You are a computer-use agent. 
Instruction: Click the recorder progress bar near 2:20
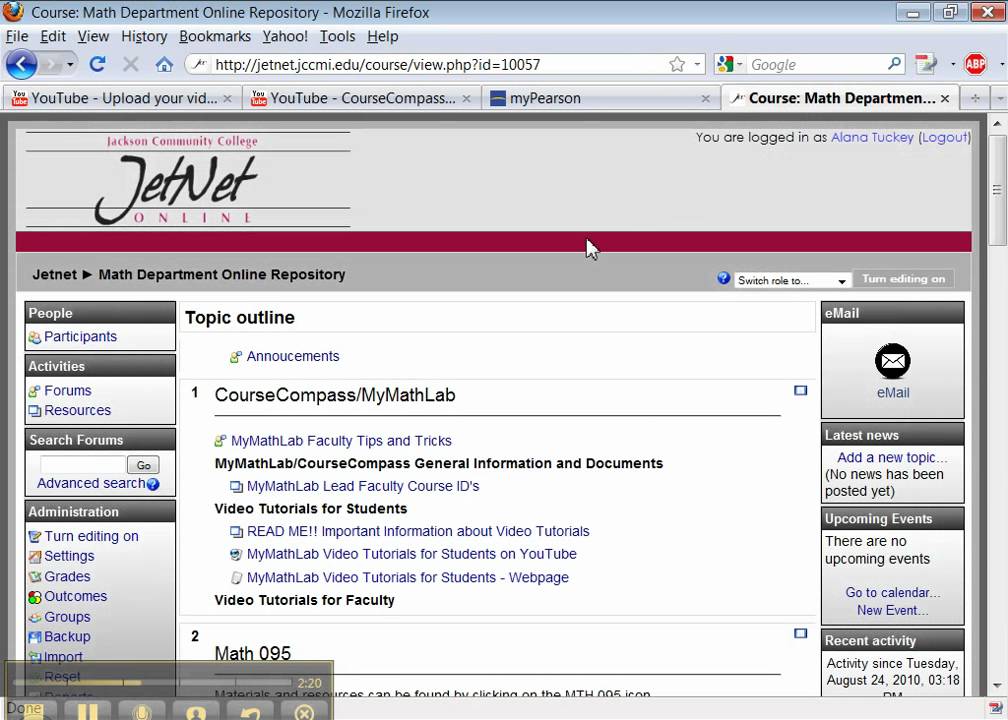[x=151, y=682]
